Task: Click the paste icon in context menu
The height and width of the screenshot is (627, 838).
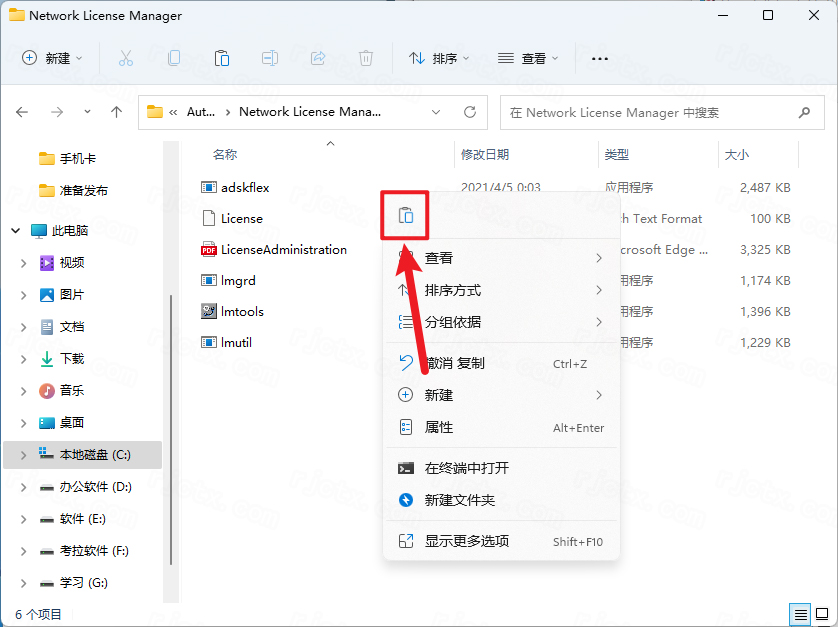Action: coord(405,215)
